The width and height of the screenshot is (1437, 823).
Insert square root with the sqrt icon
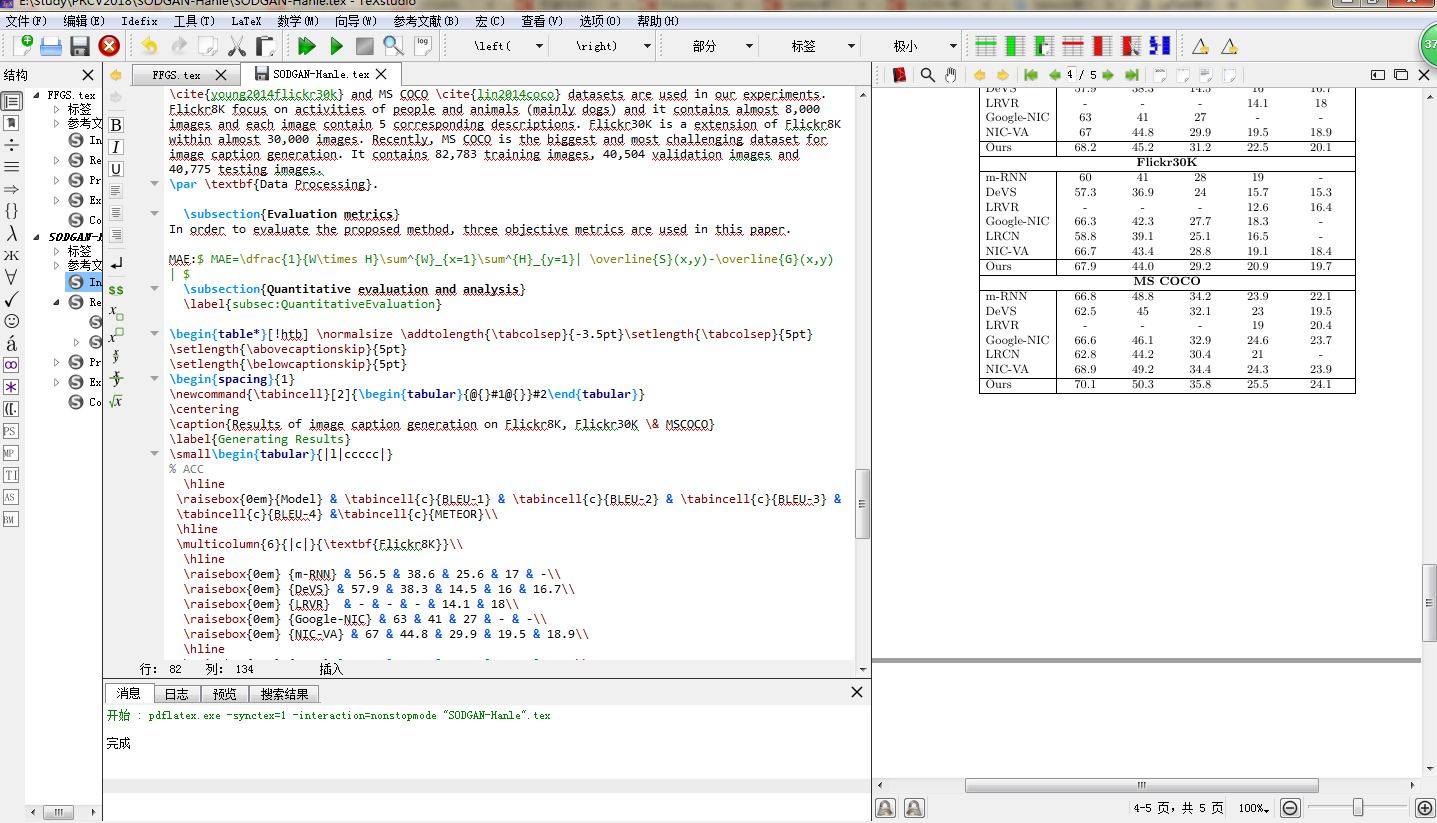click(x=116, y=401)
